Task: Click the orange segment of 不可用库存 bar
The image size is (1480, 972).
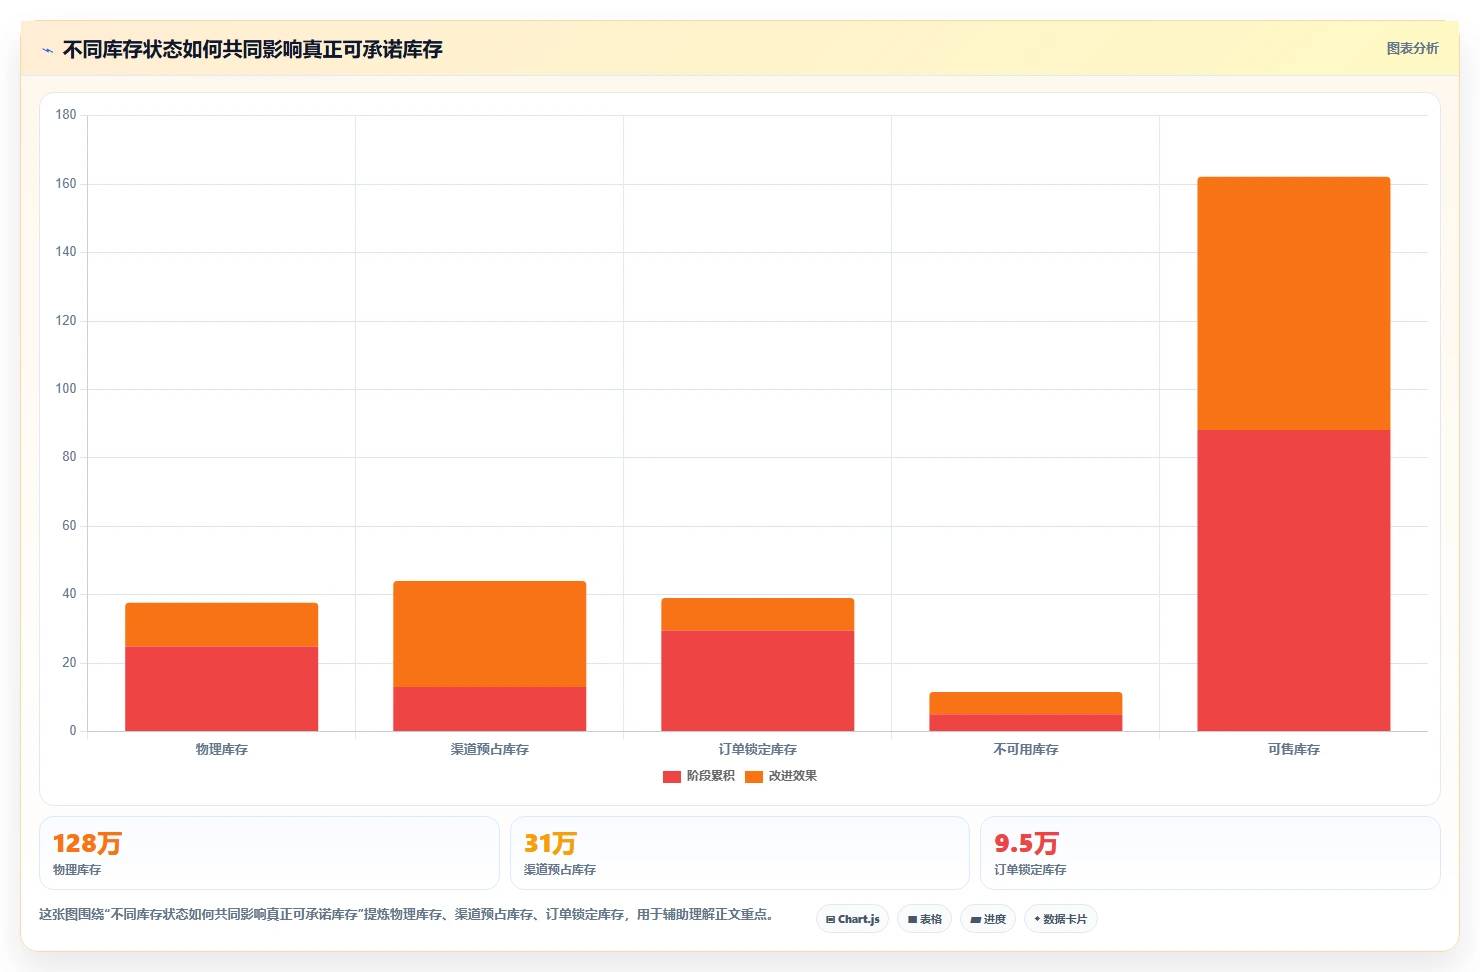Action: point(1025,703)
